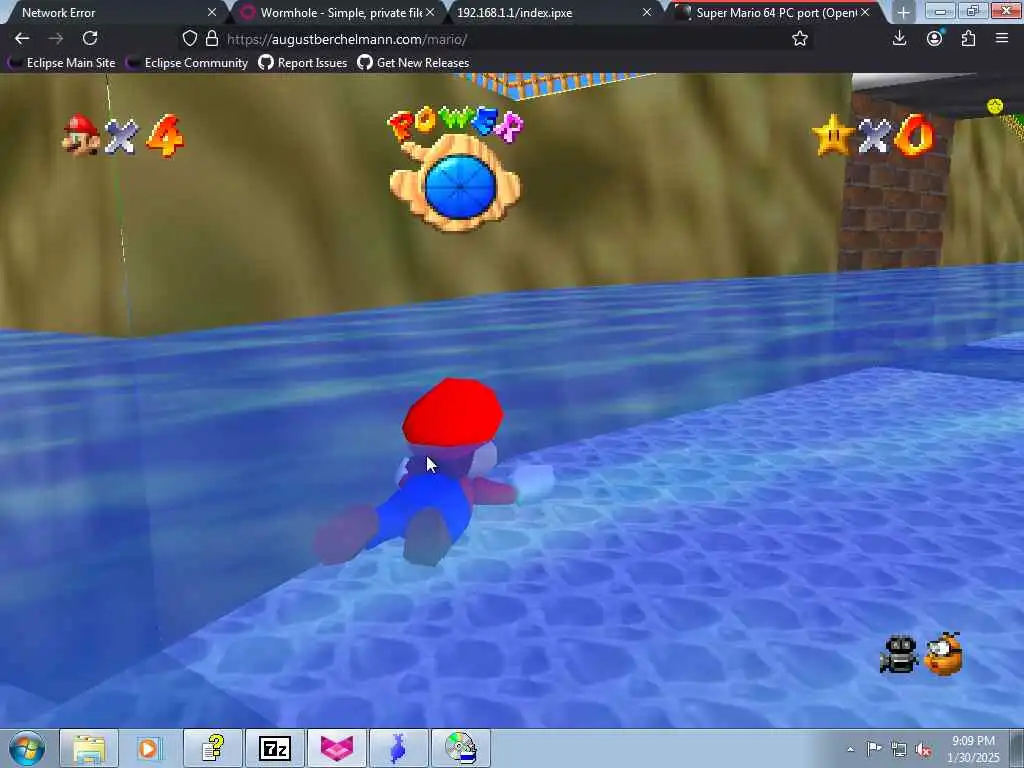
Task: Open the extensions puzzle icon
Action: pyautogui.click(x=968, y=39)
